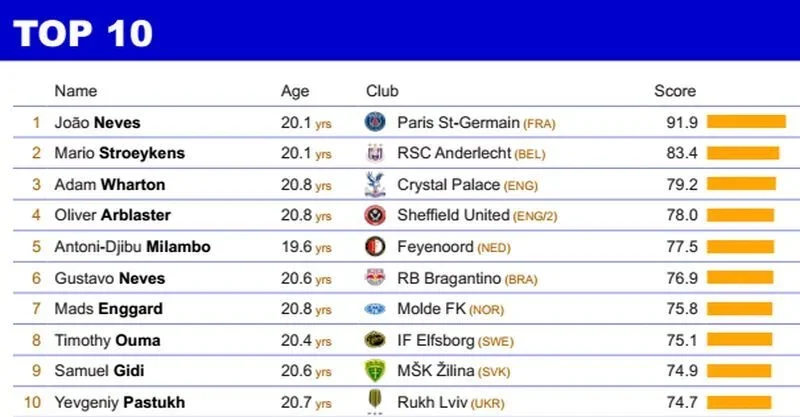The width and height of the screenshot is (800, 417).
Task: Click the Club column header
Action: (383, 91)
